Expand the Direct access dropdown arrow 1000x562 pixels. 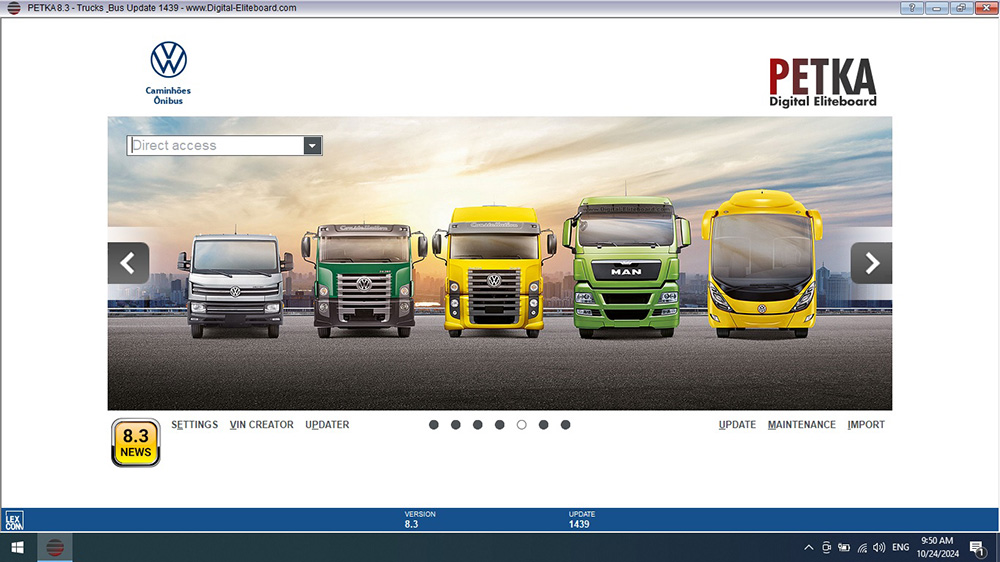tap(312, 145)
